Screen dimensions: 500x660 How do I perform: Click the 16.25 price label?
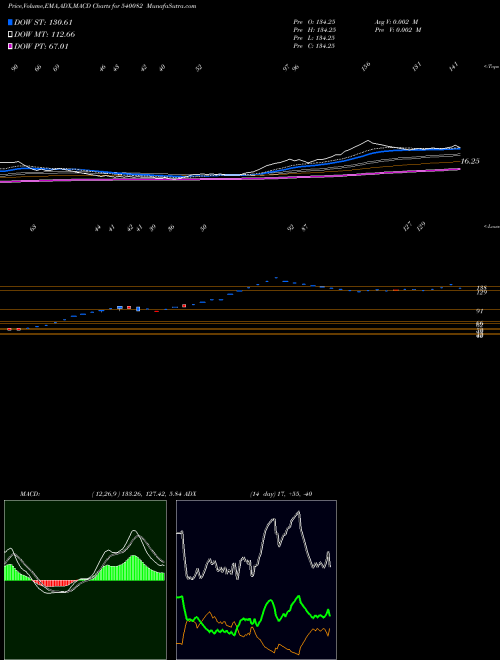[470, 161]
